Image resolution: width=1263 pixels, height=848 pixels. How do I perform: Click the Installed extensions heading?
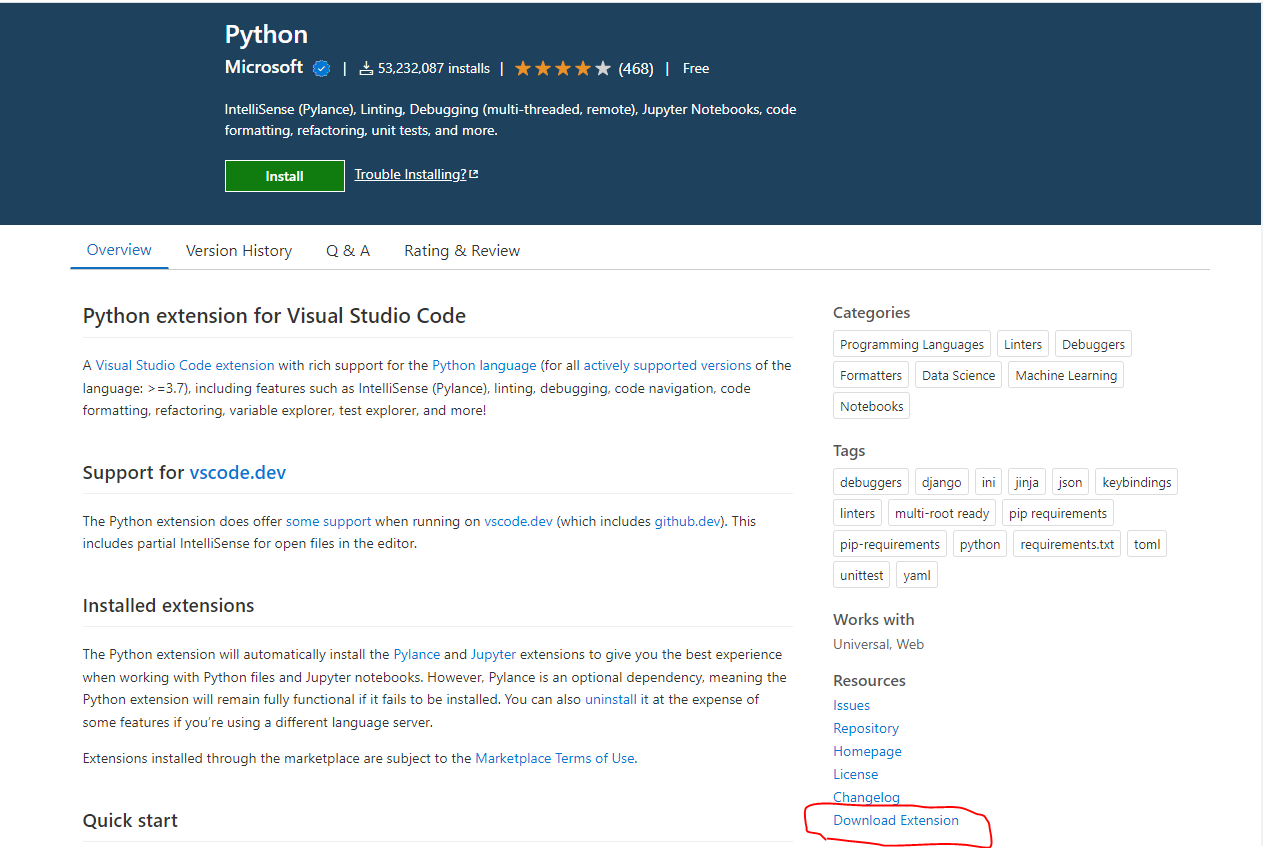pos(169,605)
